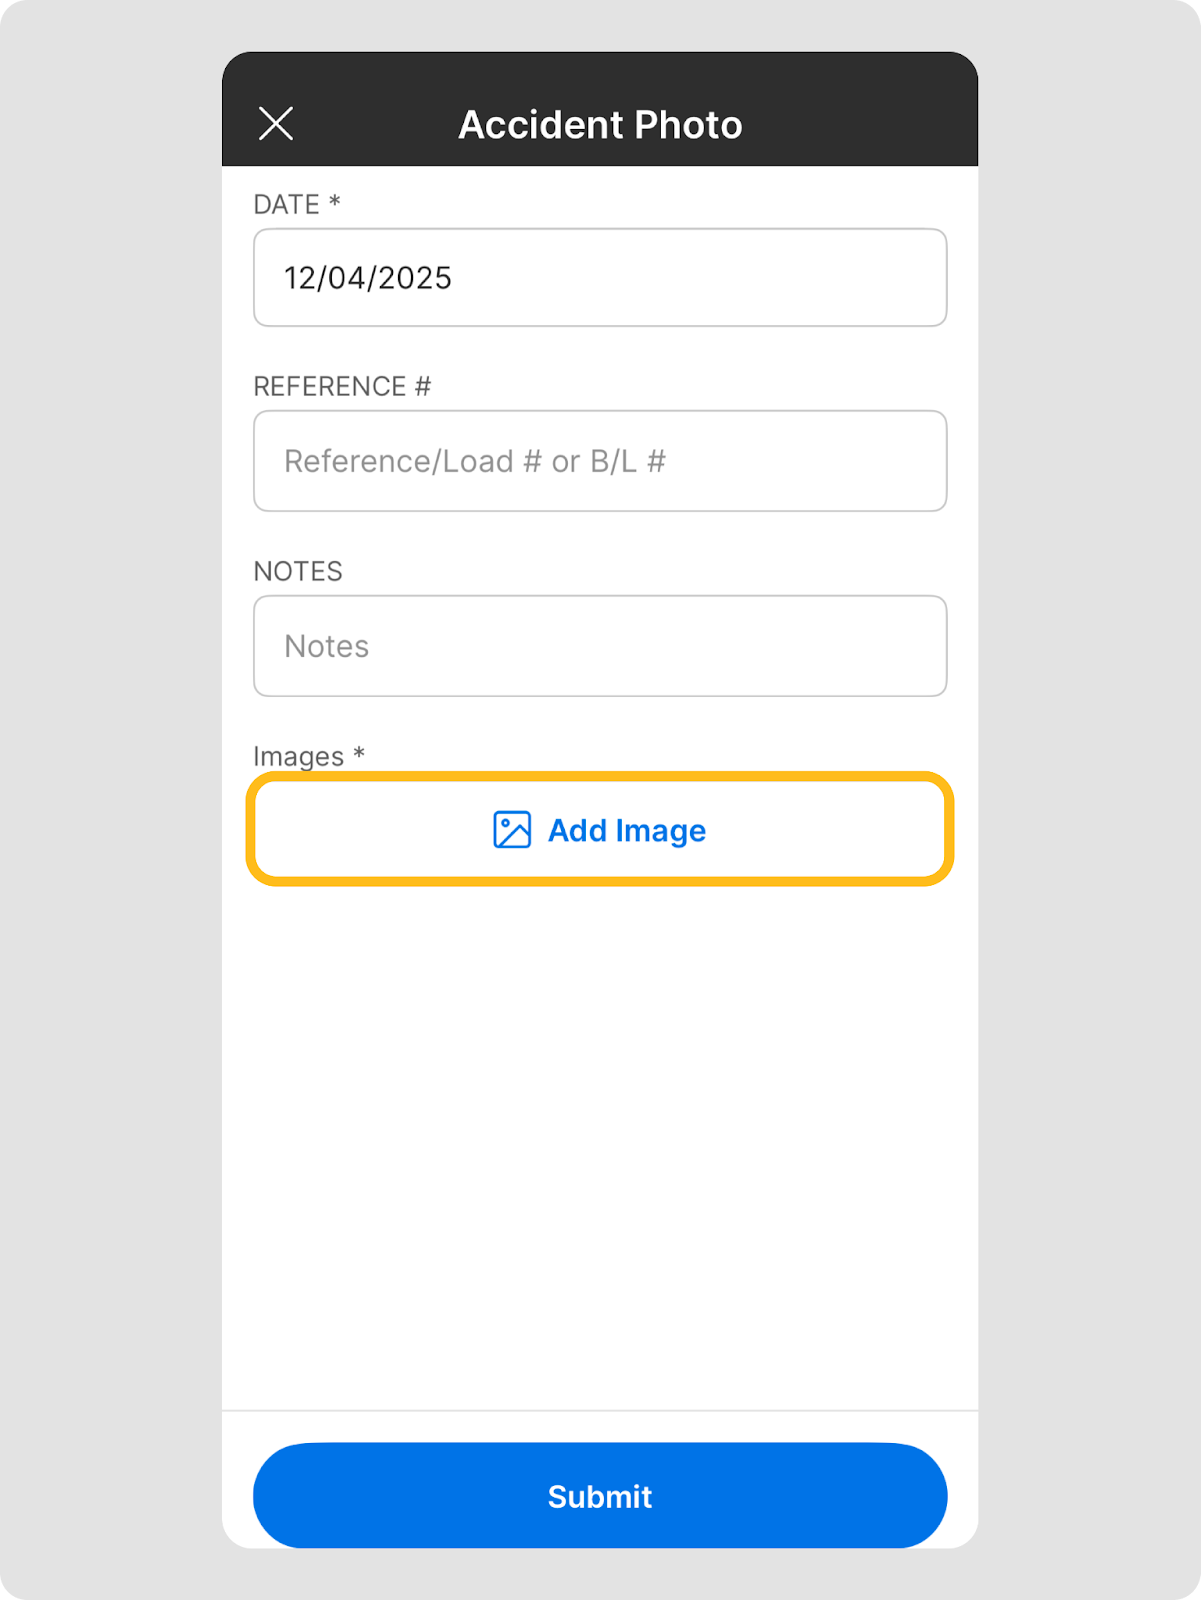This screenshot has width=1201, height=1600.
Task: Click inside the Notes text box
Action: coord(600,646)
